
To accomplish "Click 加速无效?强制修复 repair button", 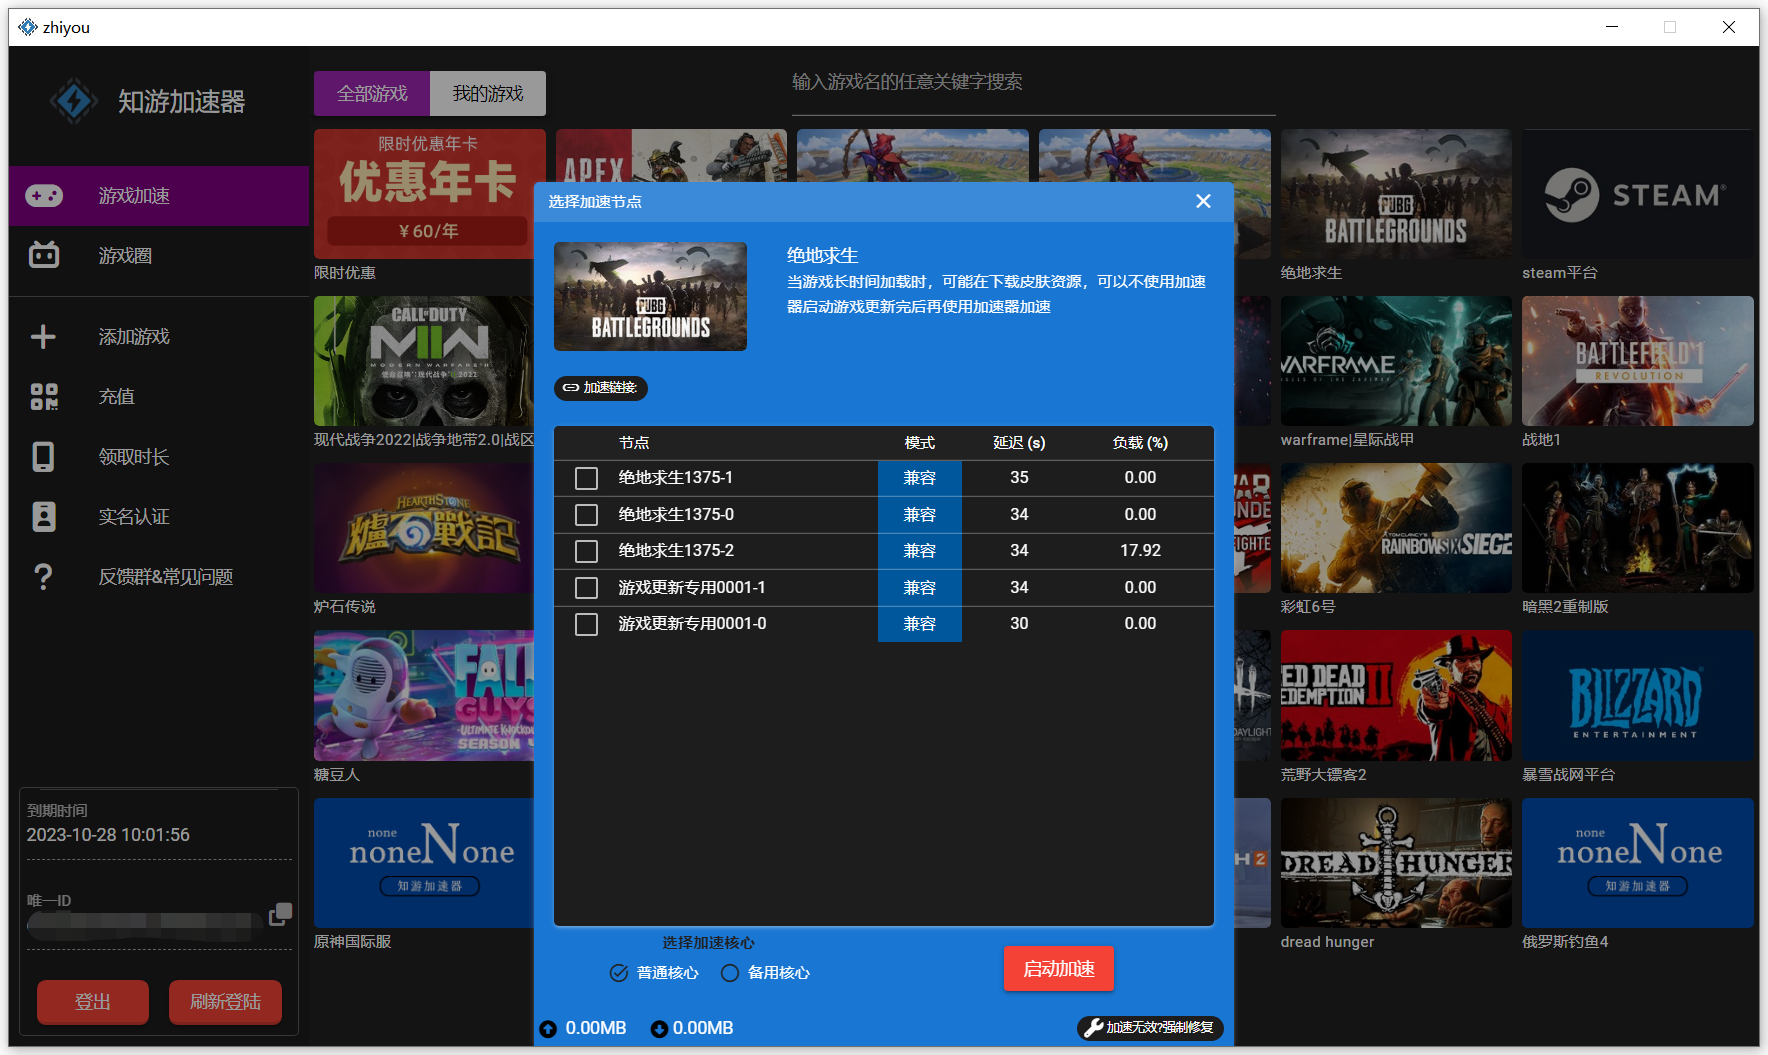I will point(1150,1028).
